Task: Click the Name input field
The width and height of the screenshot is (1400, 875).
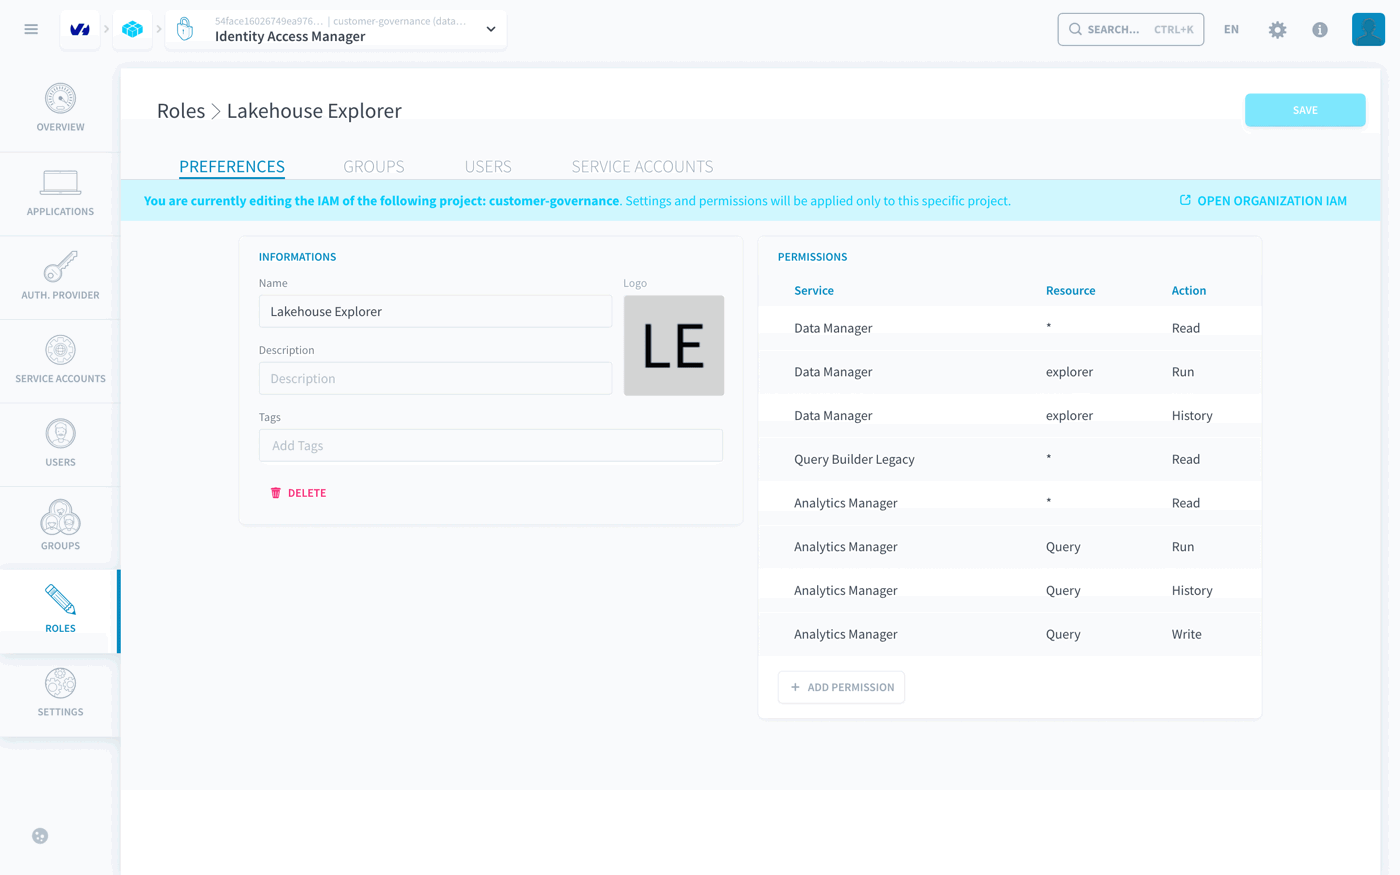Action: click(435, 311)
